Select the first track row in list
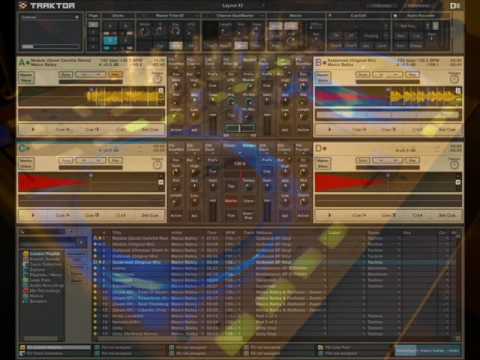The height and width of the screenshot is (360, 480). point(275,238)
